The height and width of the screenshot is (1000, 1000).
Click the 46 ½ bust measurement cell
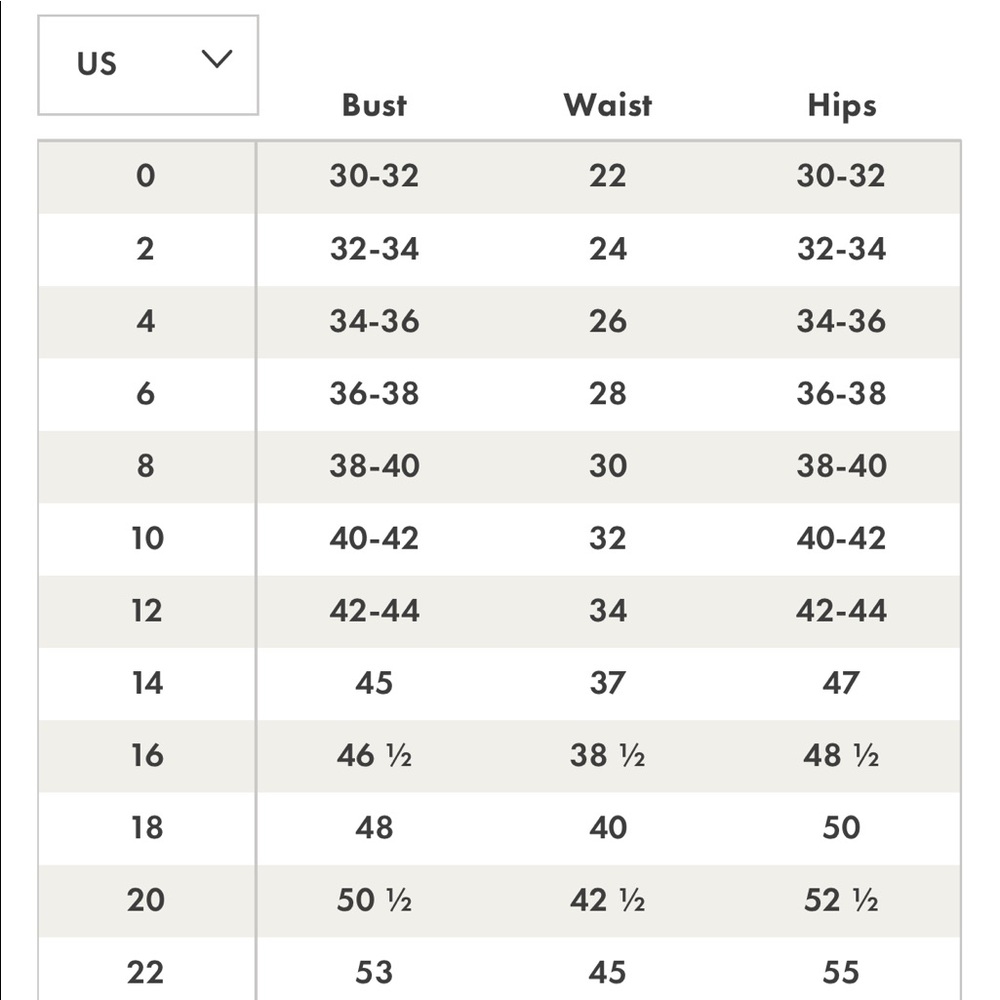pyautogui.click(x=374, y=756)
